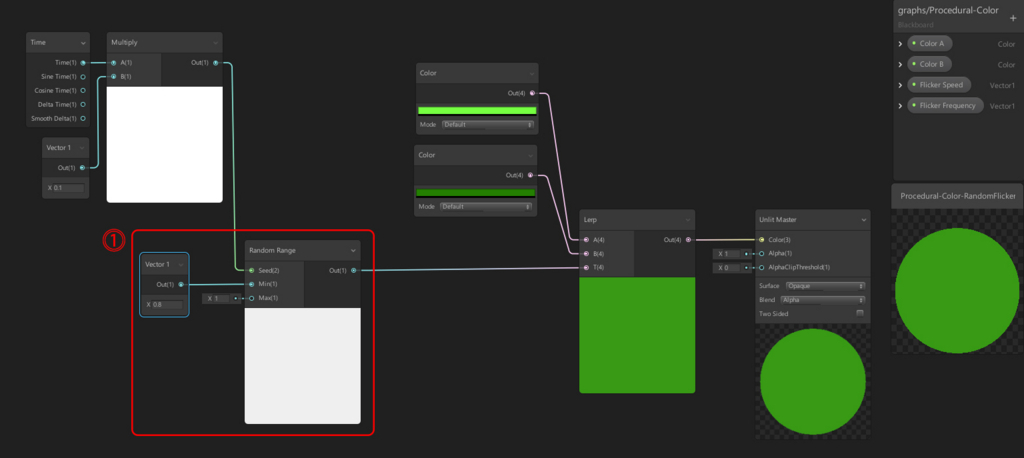Click the Time(1) output port on Time node
The height and width of the screenshot is (458, 1024).
tap(83, 63)
